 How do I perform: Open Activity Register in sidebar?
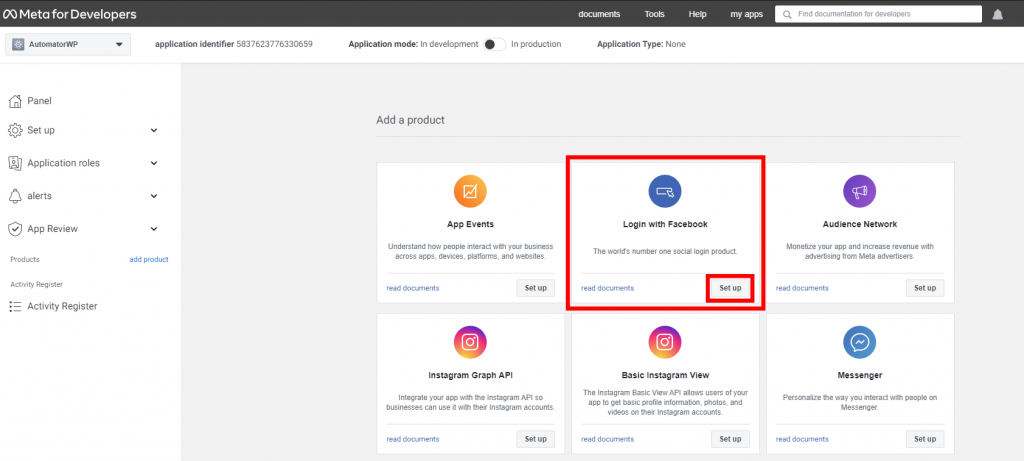(62, 306)
